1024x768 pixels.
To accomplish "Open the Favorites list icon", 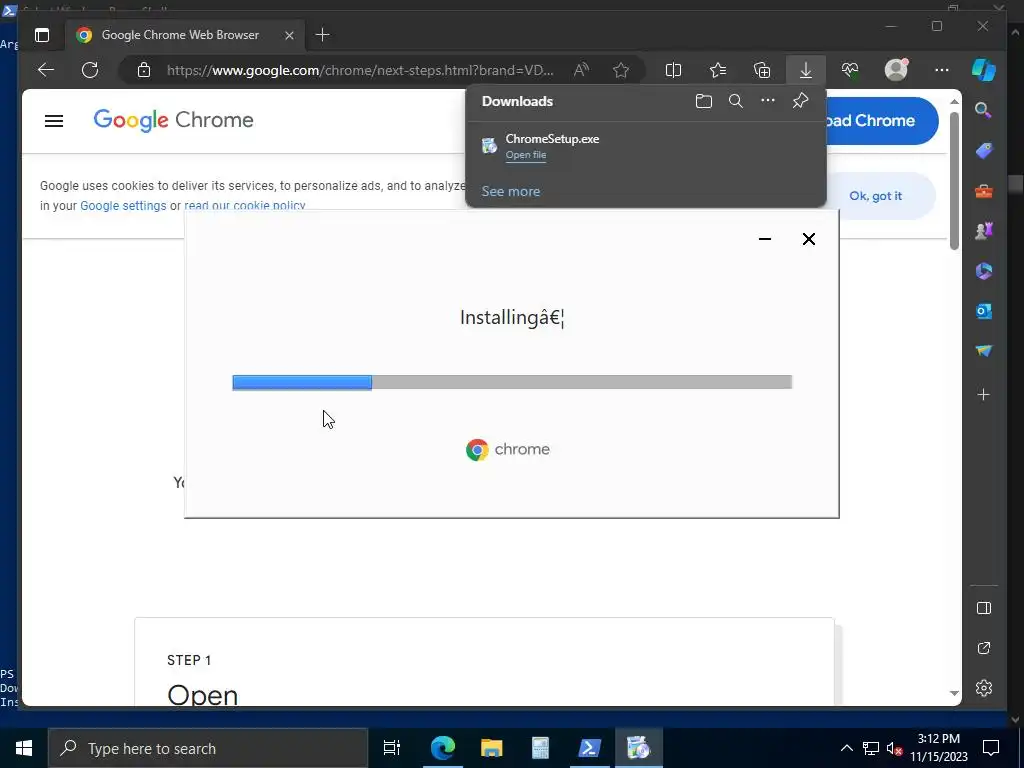I will coord(718,70).
